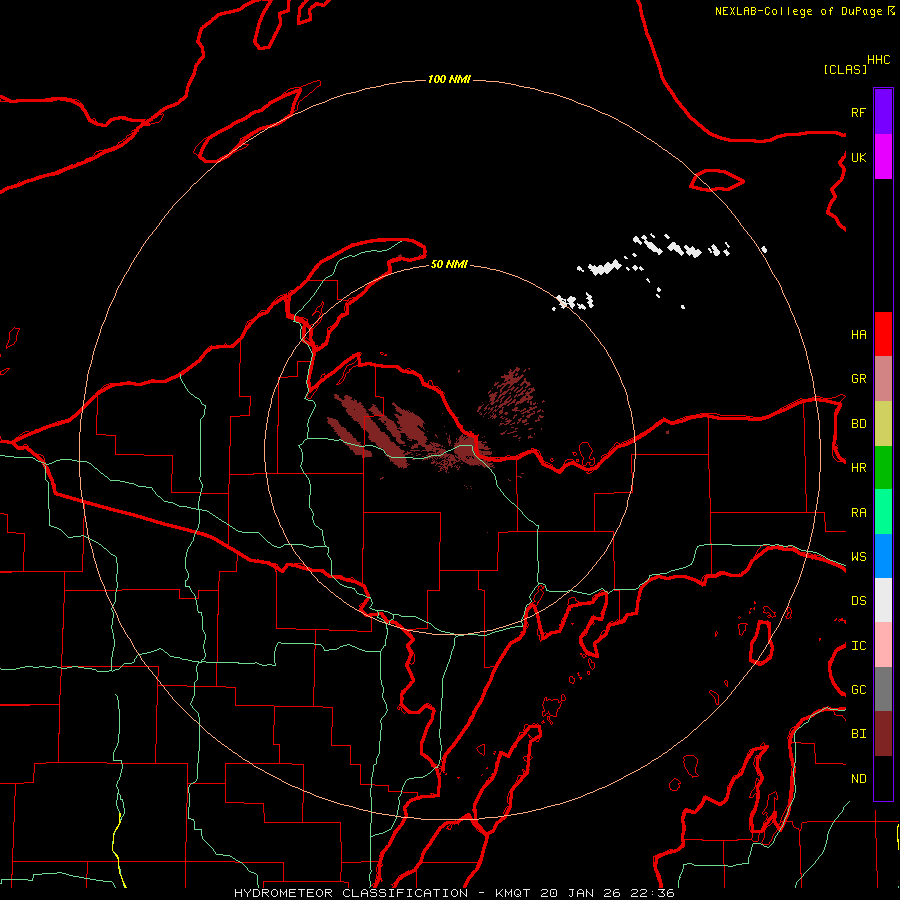The image size is (900, 900).
Task: Click the HHC product label
Action: click(878, 60)
